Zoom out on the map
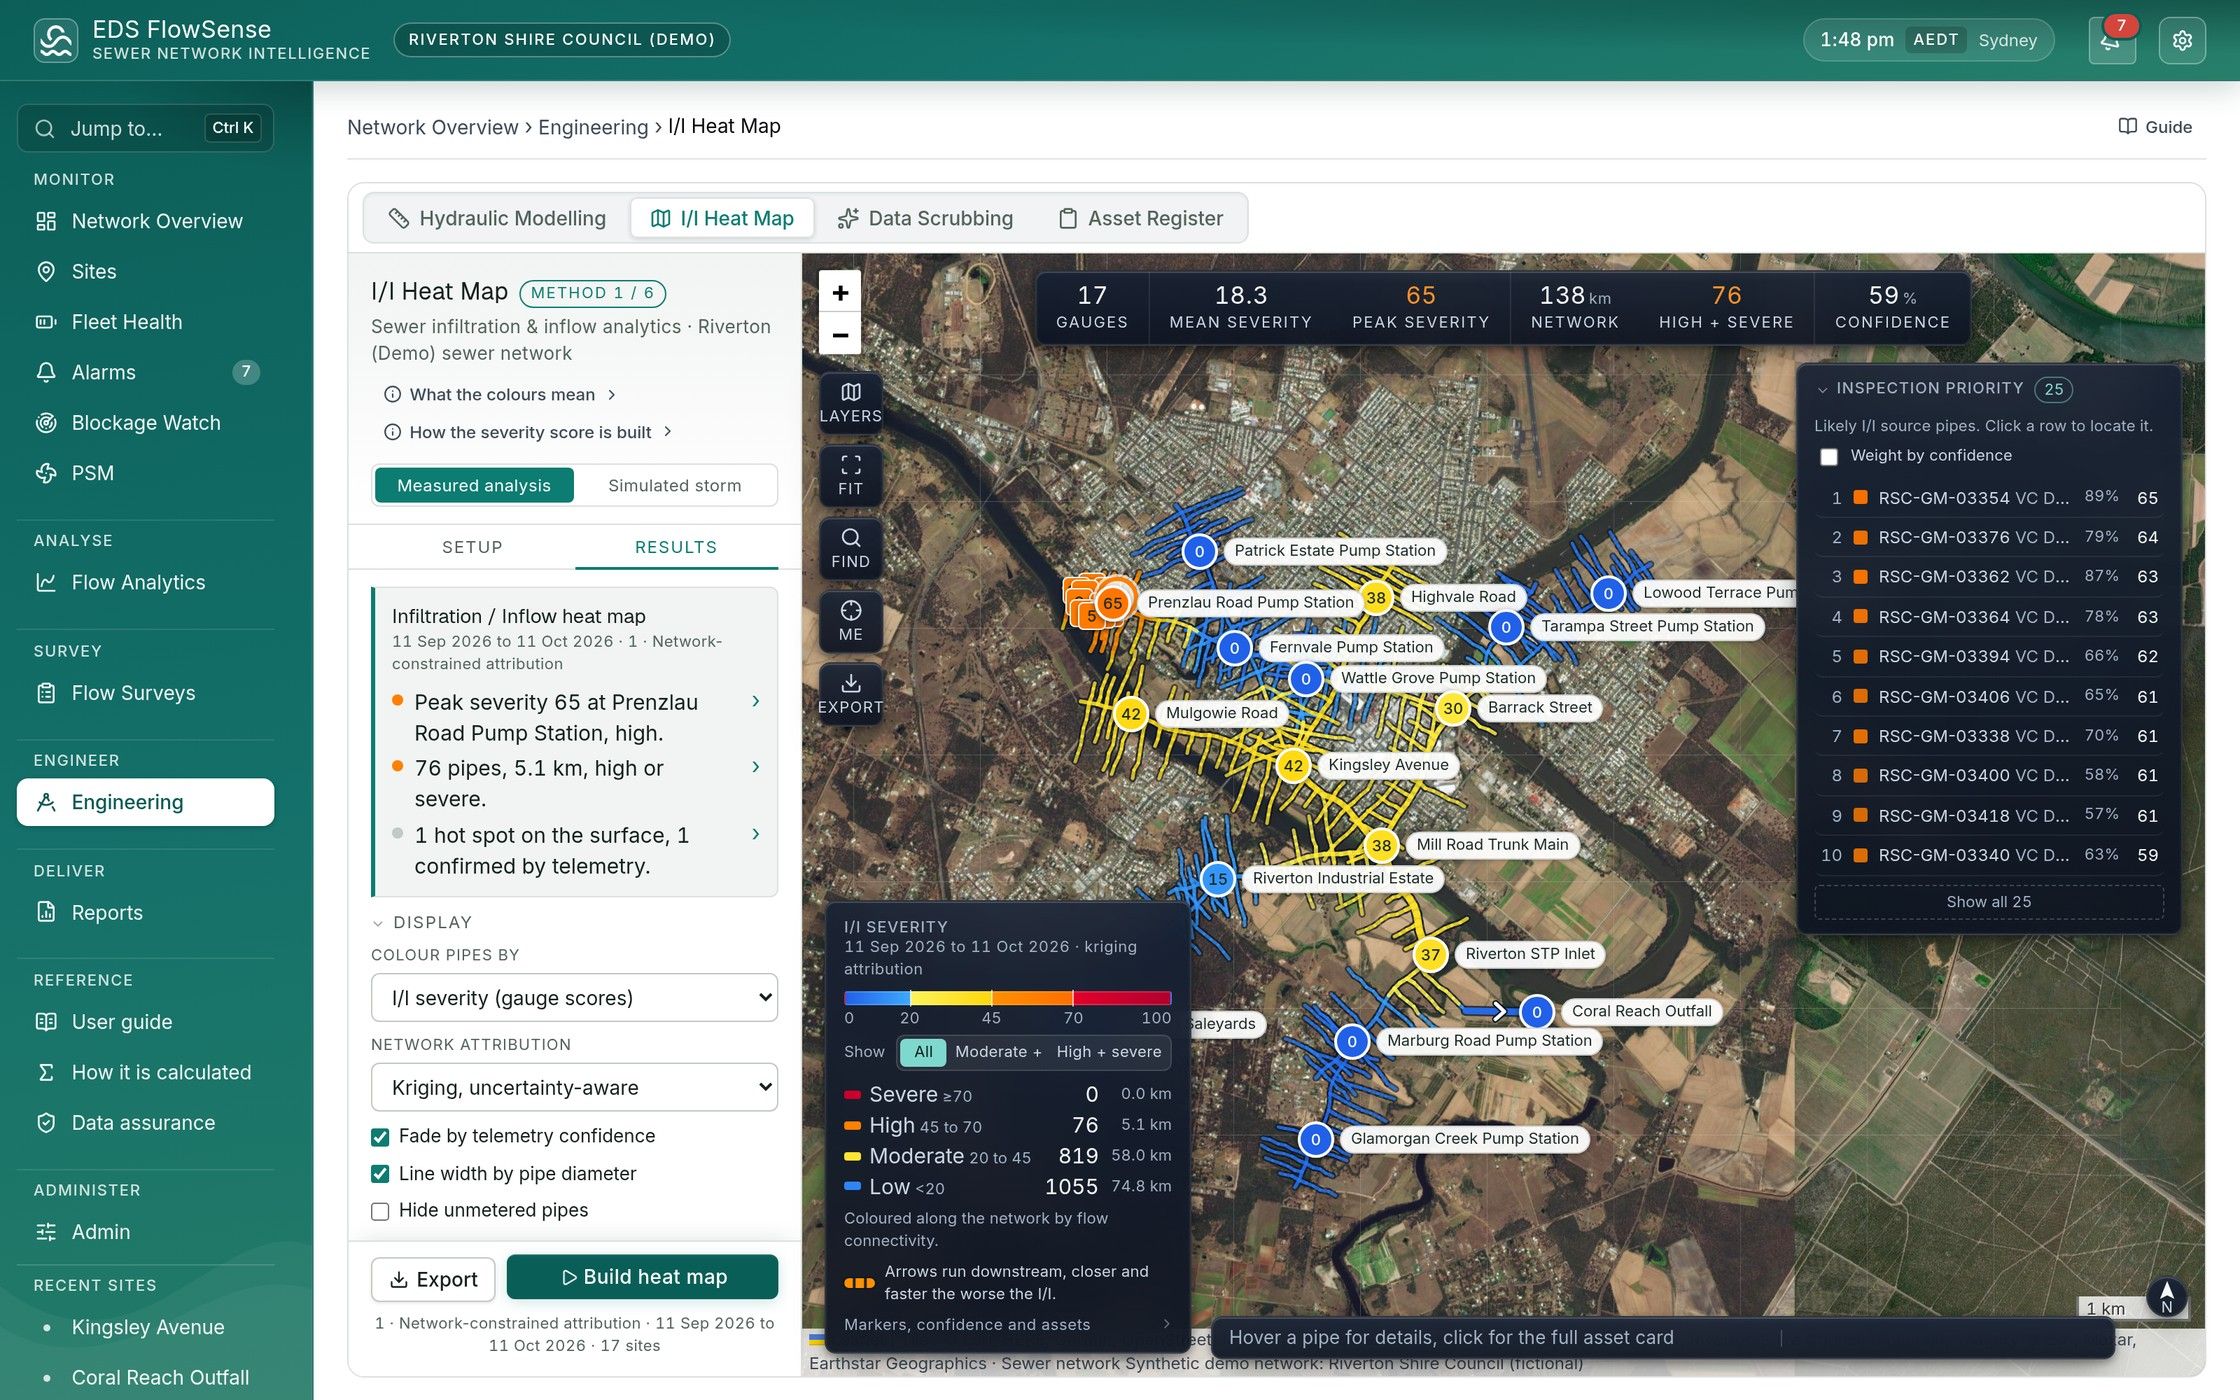Screen dimensions: 2240x1400 tap(840, 334)
